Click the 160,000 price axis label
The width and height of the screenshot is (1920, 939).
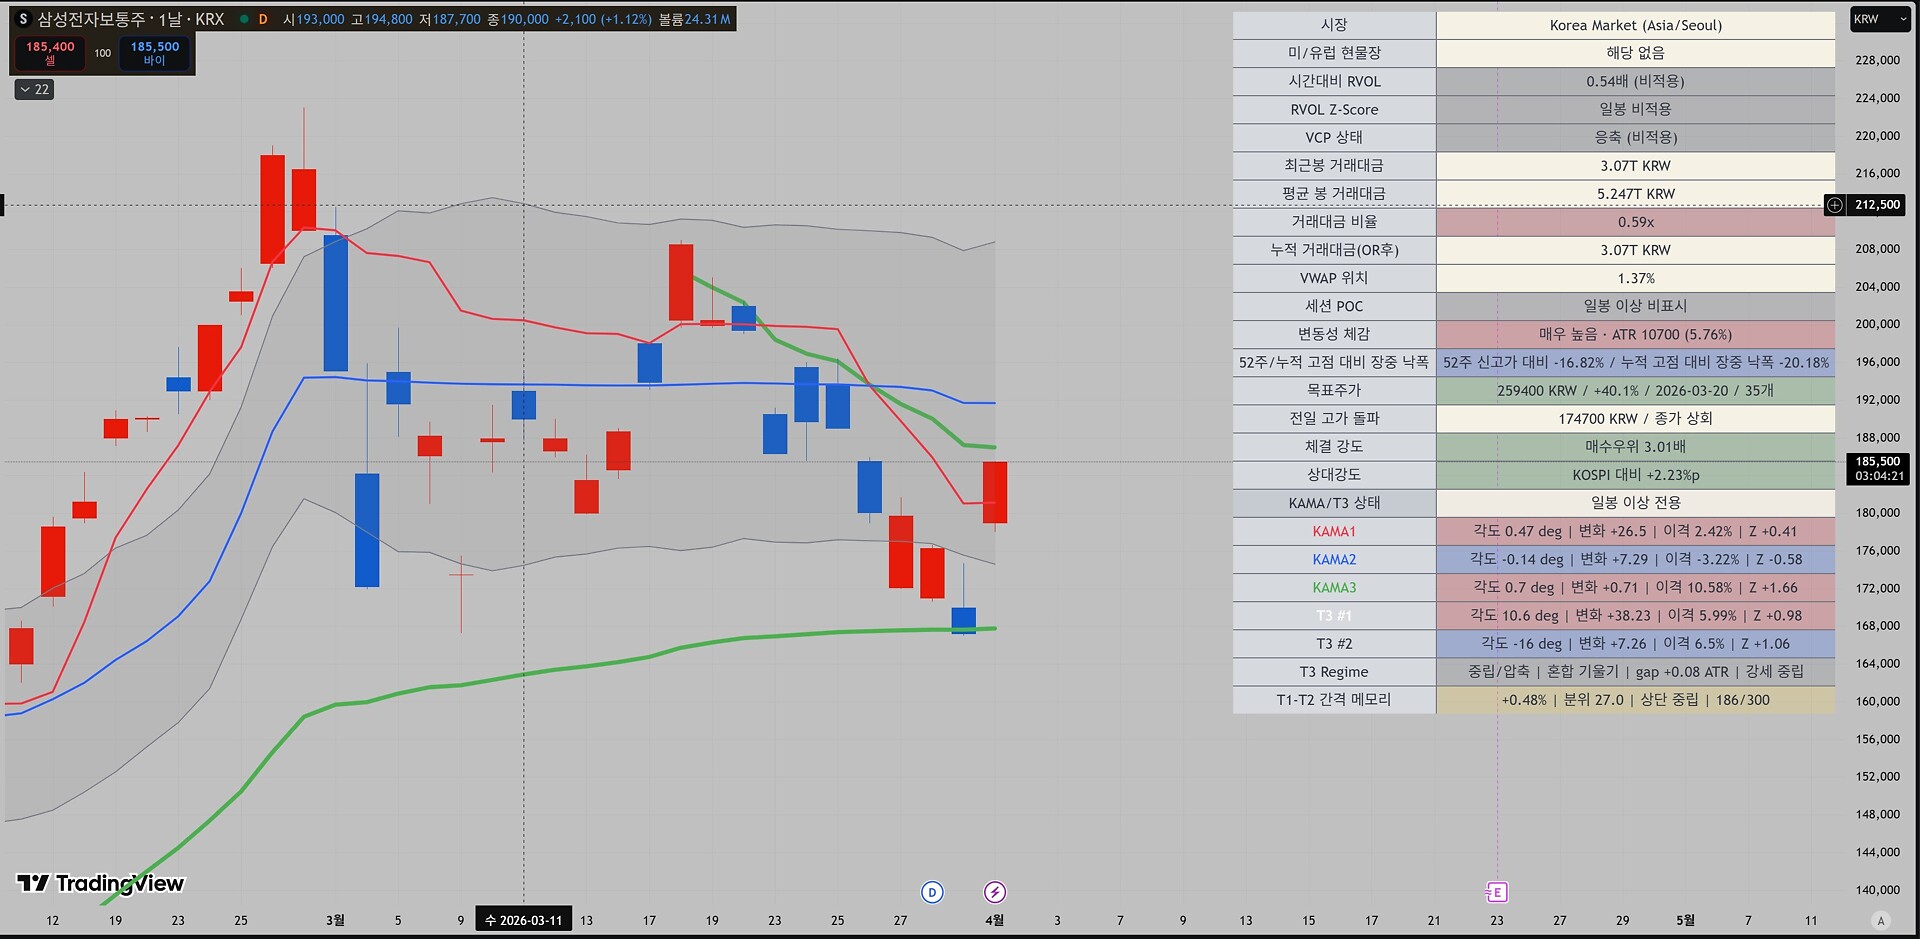tap(1877, 701)
